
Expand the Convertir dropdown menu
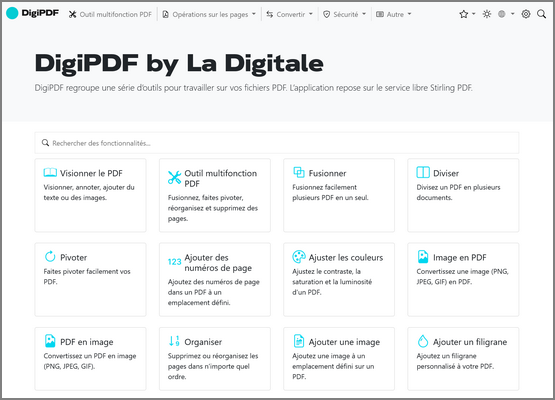[290, 14]
